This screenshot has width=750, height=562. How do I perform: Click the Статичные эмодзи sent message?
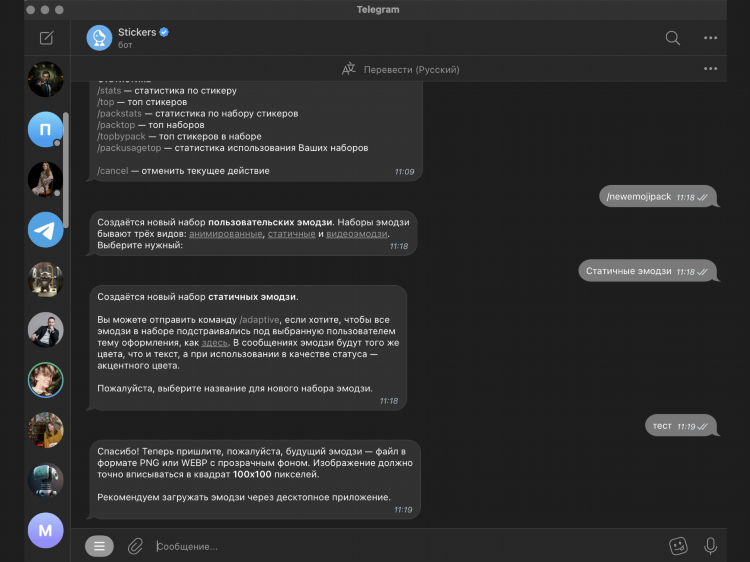tap(648, 271)
